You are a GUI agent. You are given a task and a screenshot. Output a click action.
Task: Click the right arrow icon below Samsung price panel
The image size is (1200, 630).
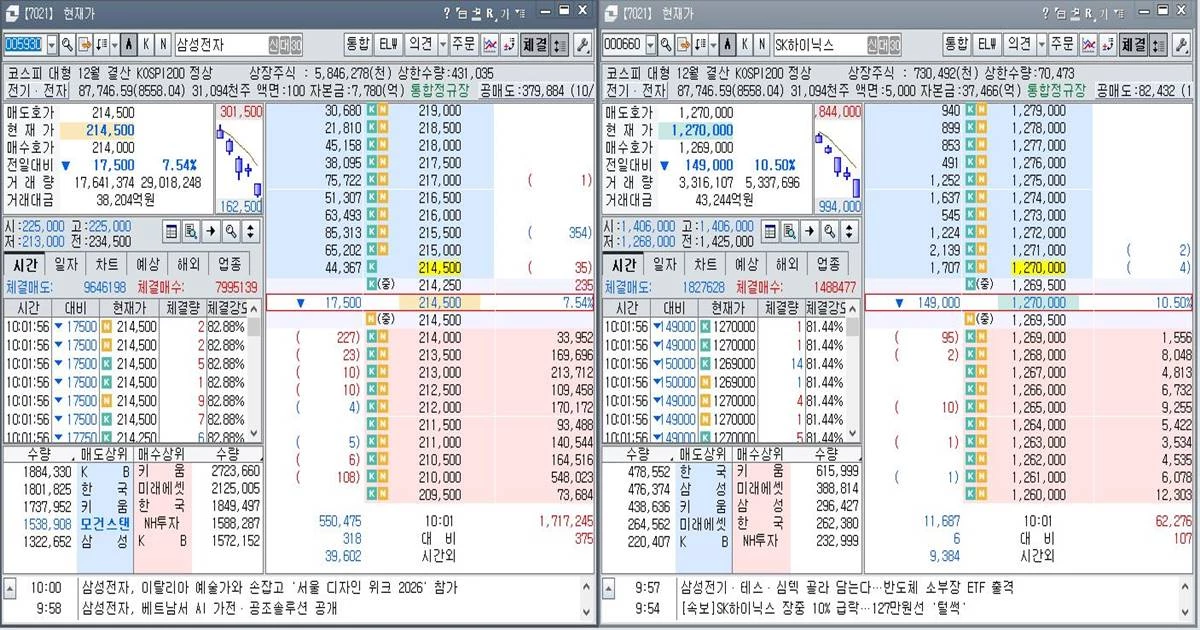pos(210,231)
